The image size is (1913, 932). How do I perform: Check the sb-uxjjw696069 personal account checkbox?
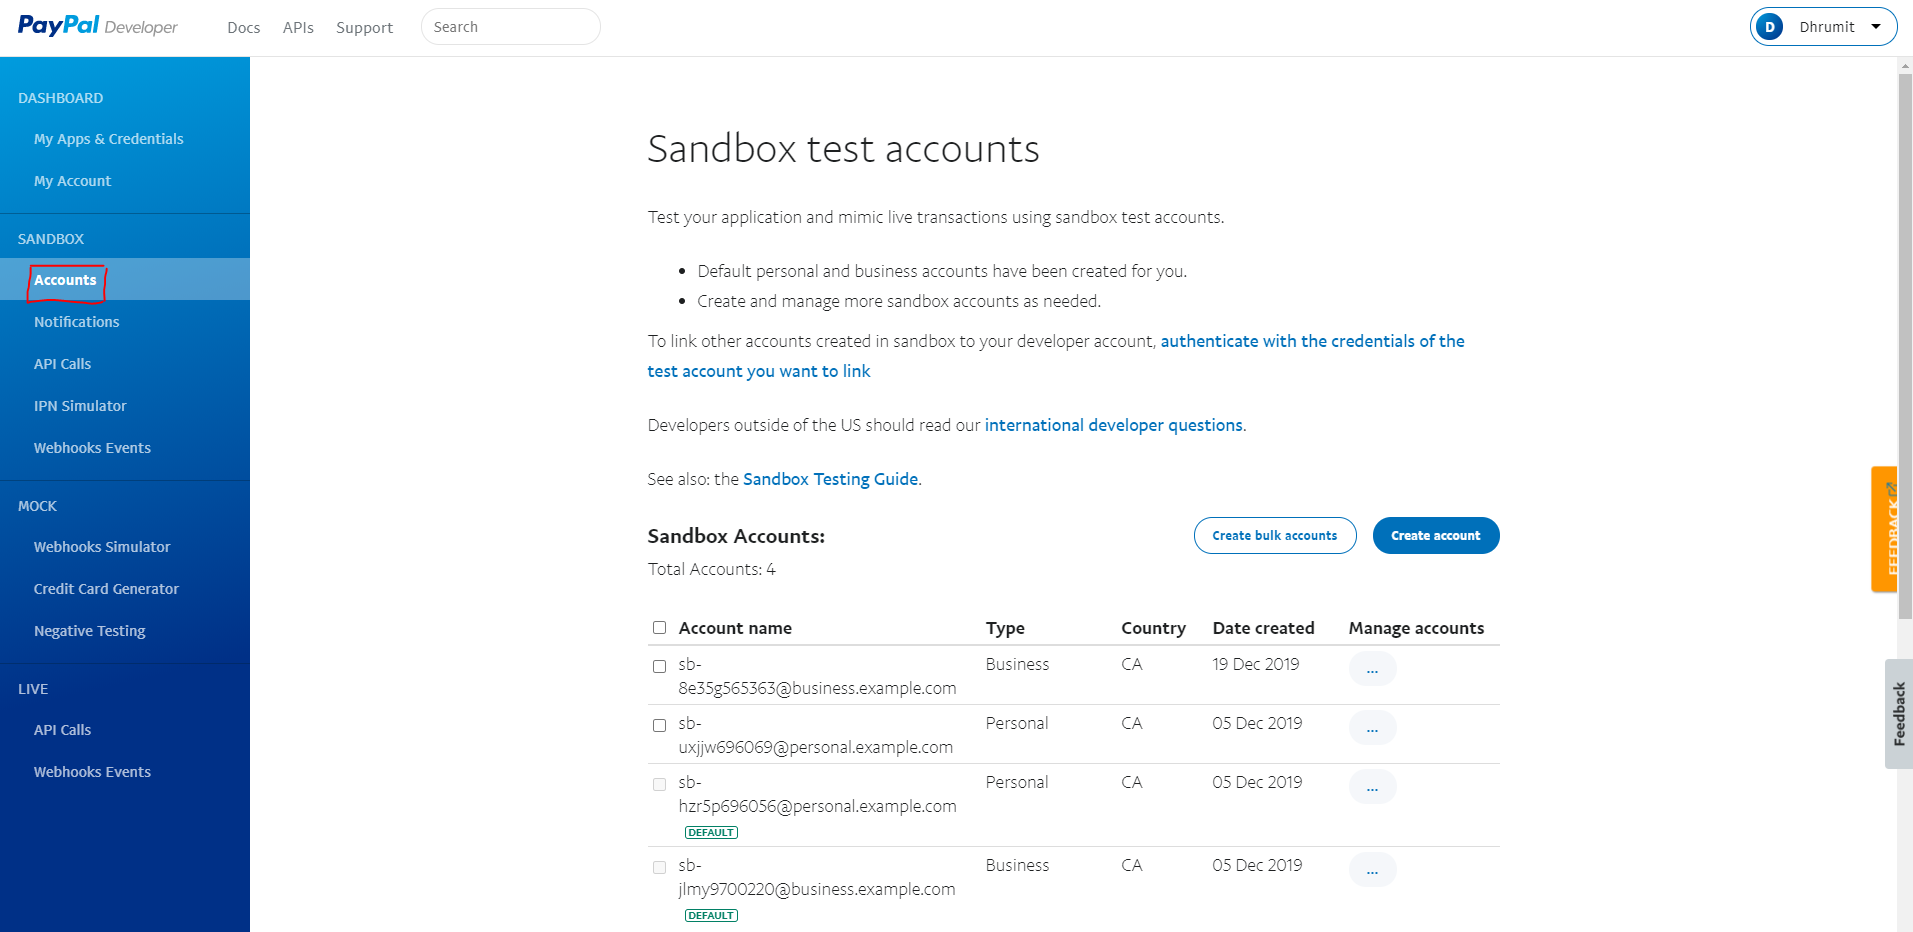(x=659, y=725)
